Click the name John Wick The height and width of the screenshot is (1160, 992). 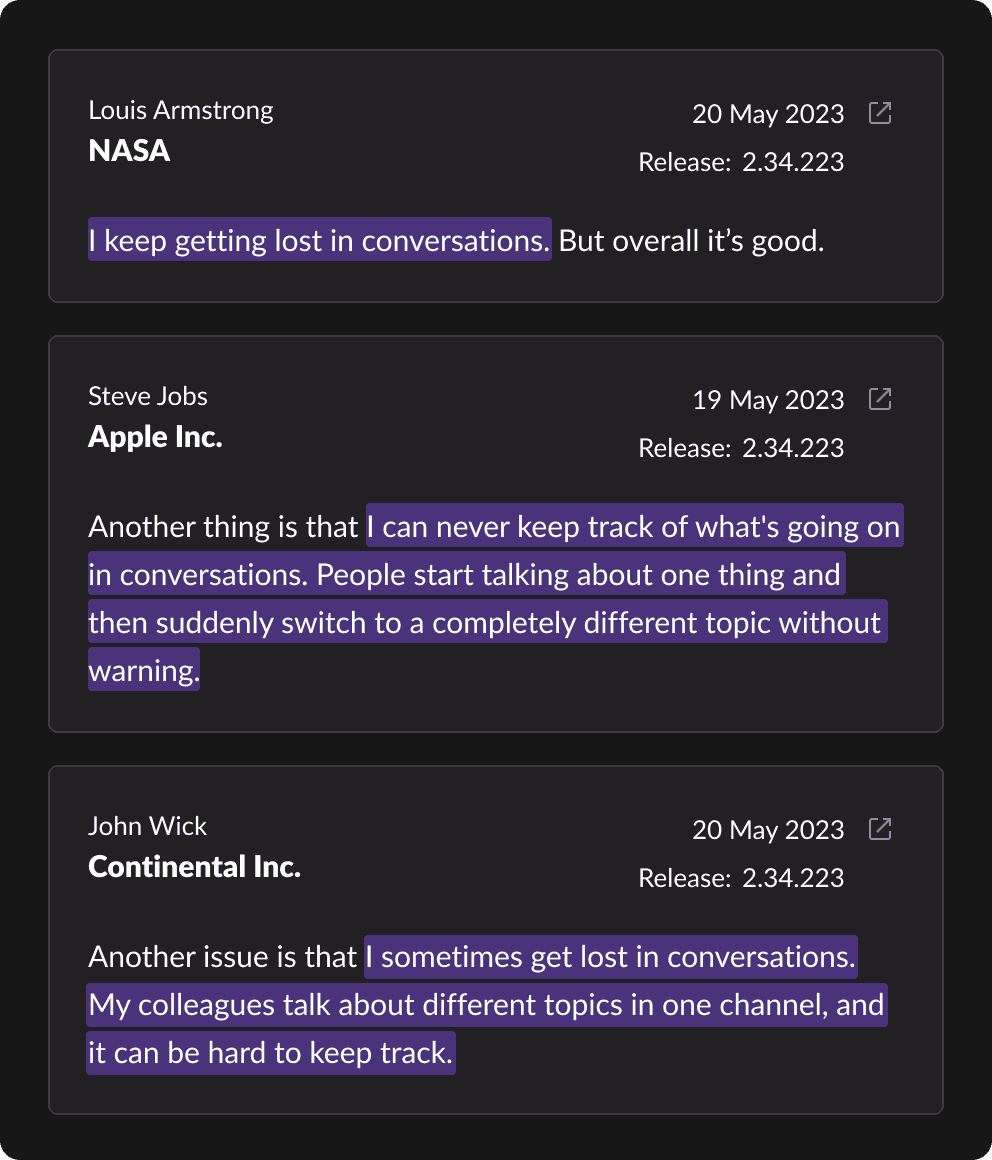pos(148,826)
